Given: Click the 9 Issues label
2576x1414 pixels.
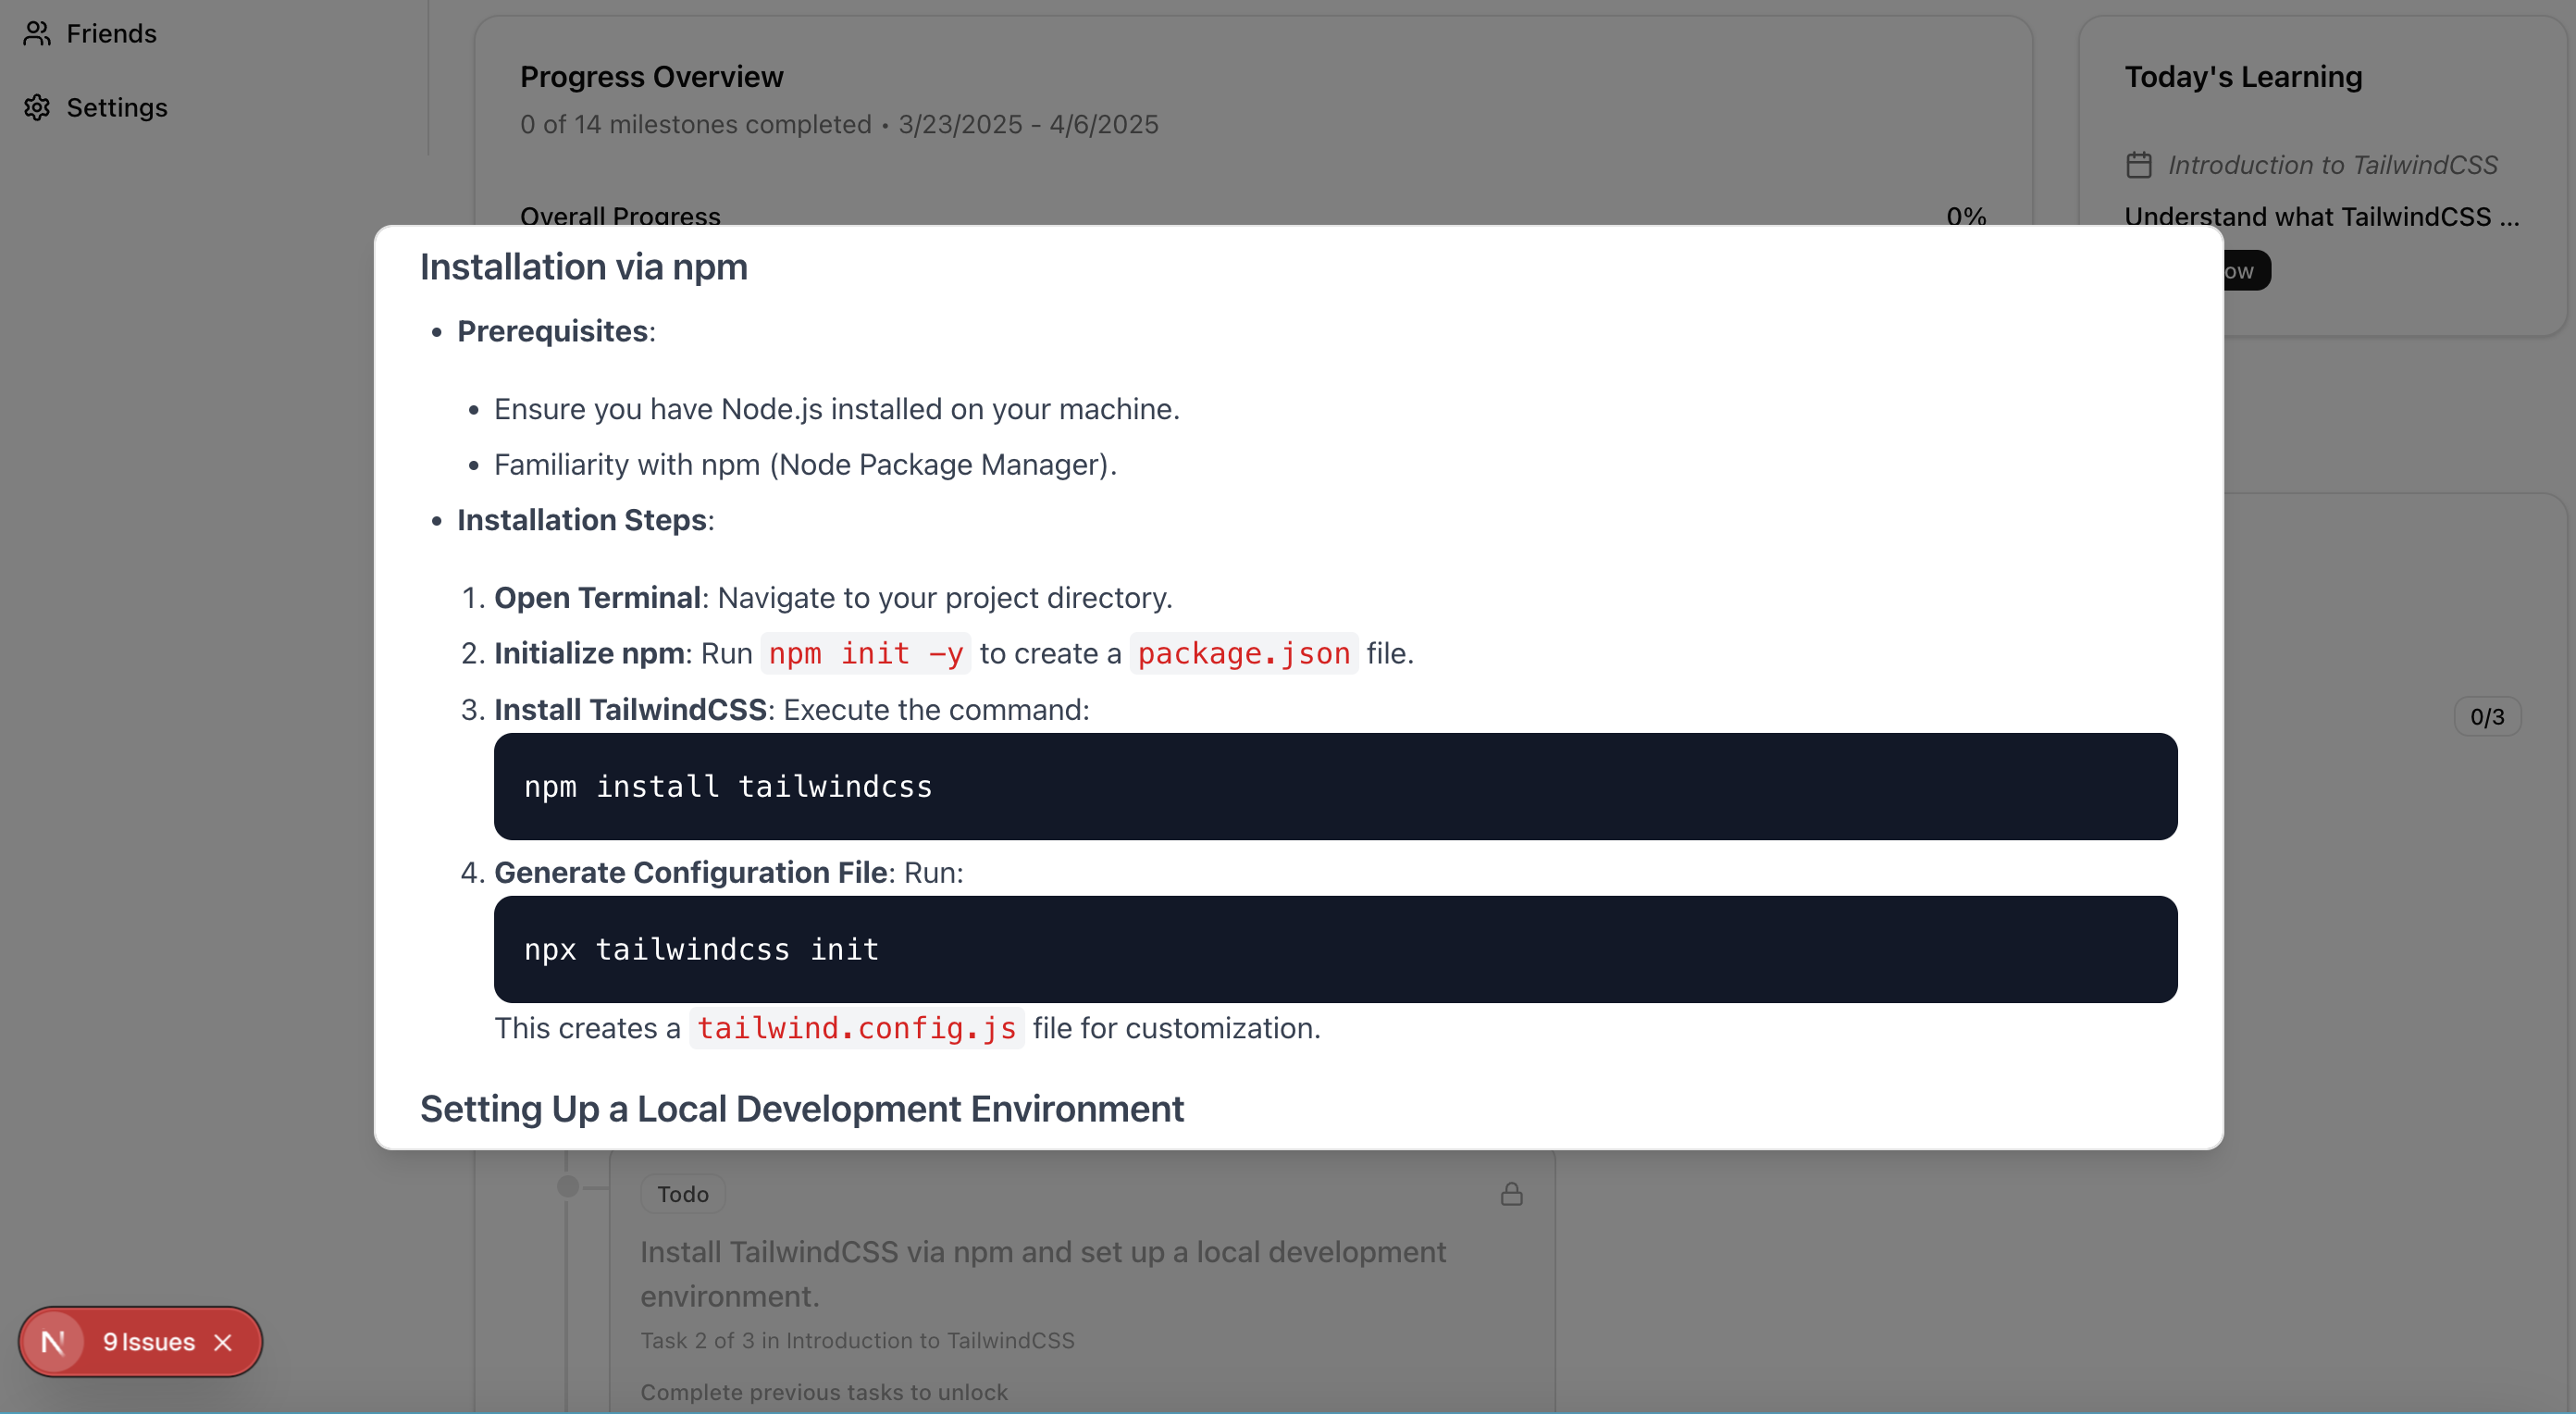Looking at the screenshot, I should pos(148,1342).
